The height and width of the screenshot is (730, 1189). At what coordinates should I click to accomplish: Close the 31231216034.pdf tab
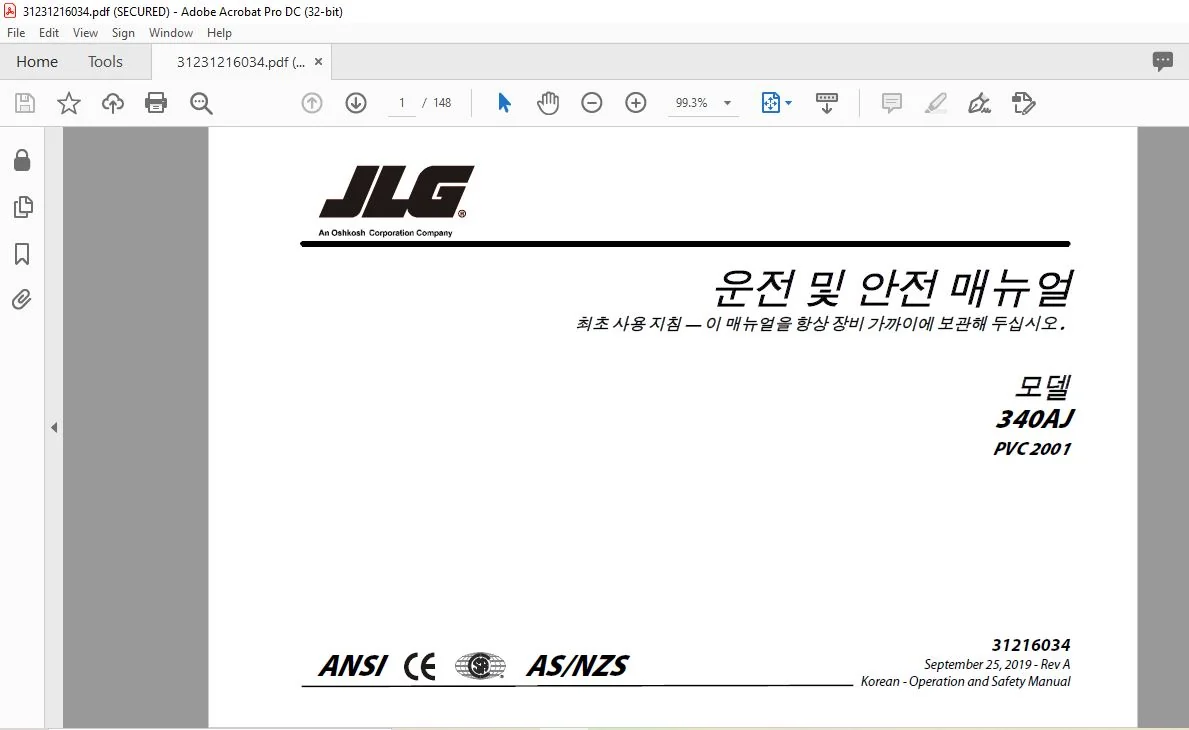coord(318,62)
